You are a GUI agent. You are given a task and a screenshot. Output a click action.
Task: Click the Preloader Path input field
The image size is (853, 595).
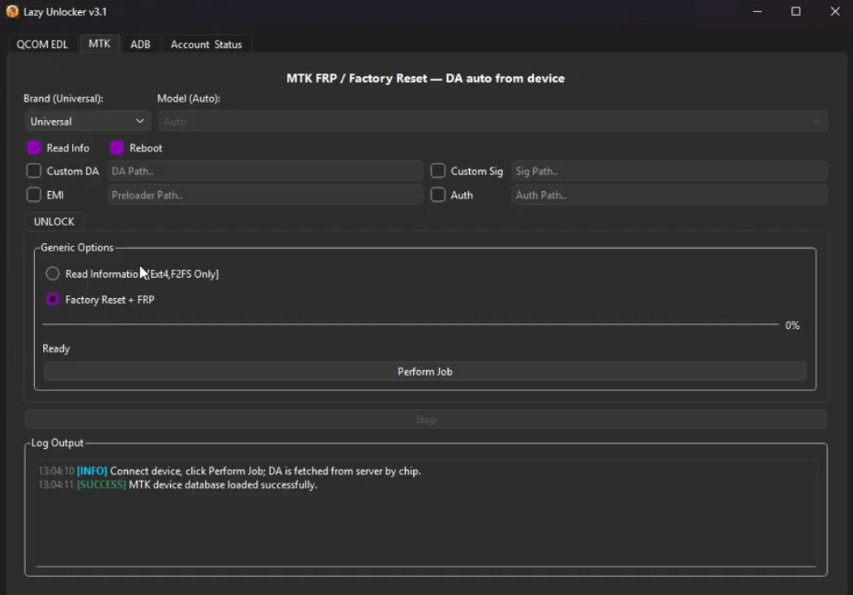point(265,195)
